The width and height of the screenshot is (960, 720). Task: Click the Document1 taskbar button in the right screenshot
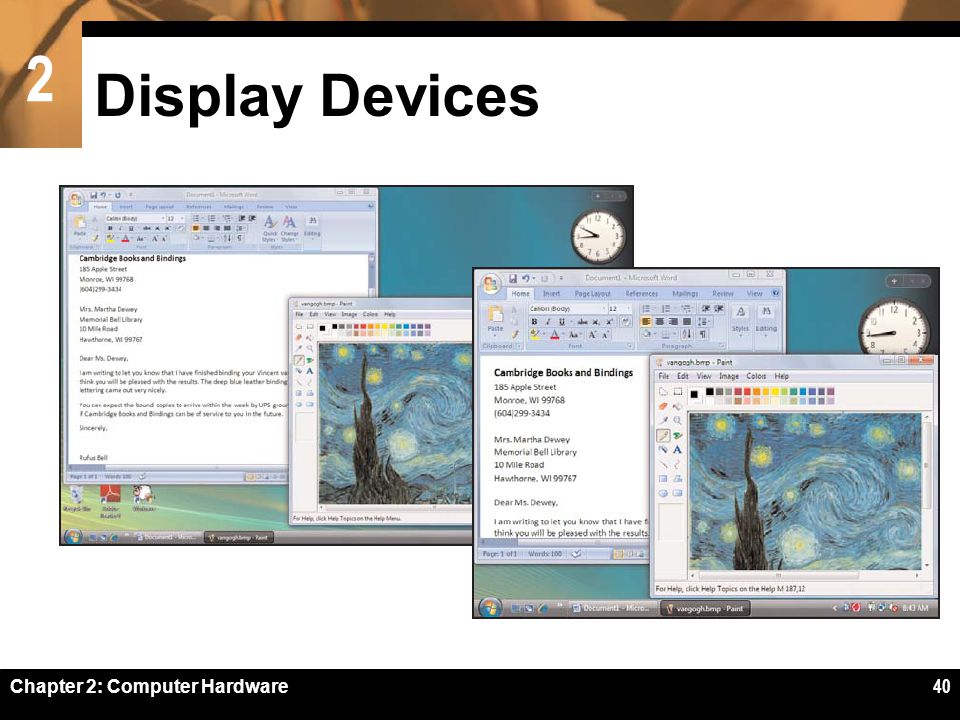click(x=612, y=608)
